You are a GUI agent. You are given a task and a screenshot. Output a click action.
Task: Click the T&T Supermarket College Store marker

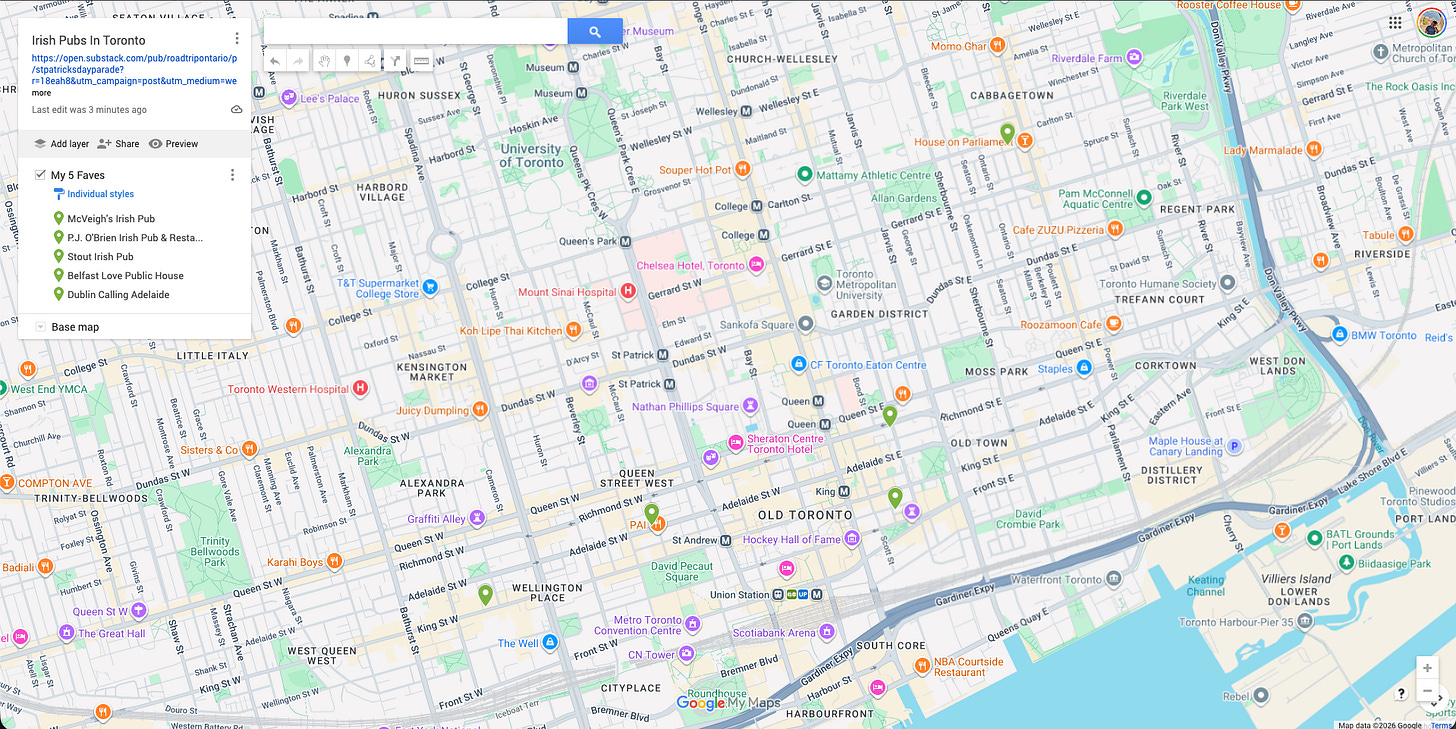tap(430, 287)
